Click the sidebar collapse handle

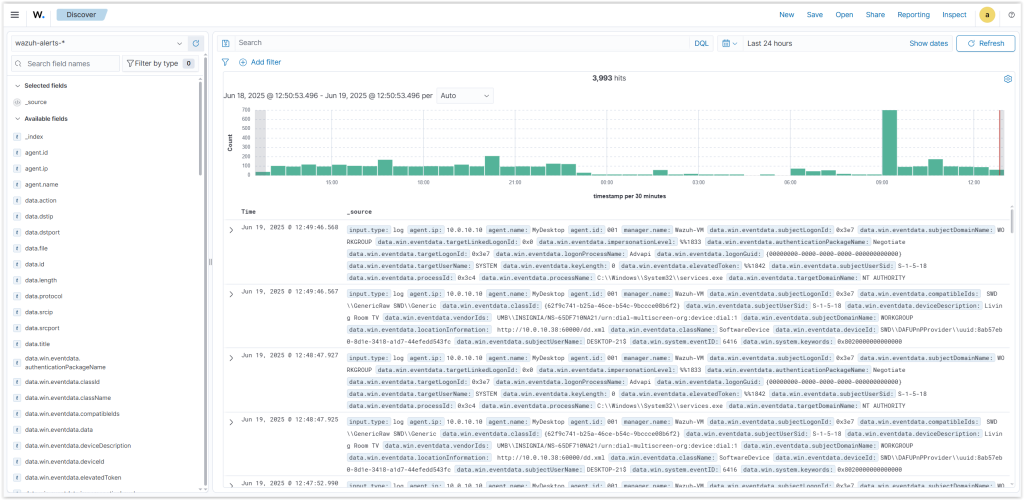(x=210, y=262)
